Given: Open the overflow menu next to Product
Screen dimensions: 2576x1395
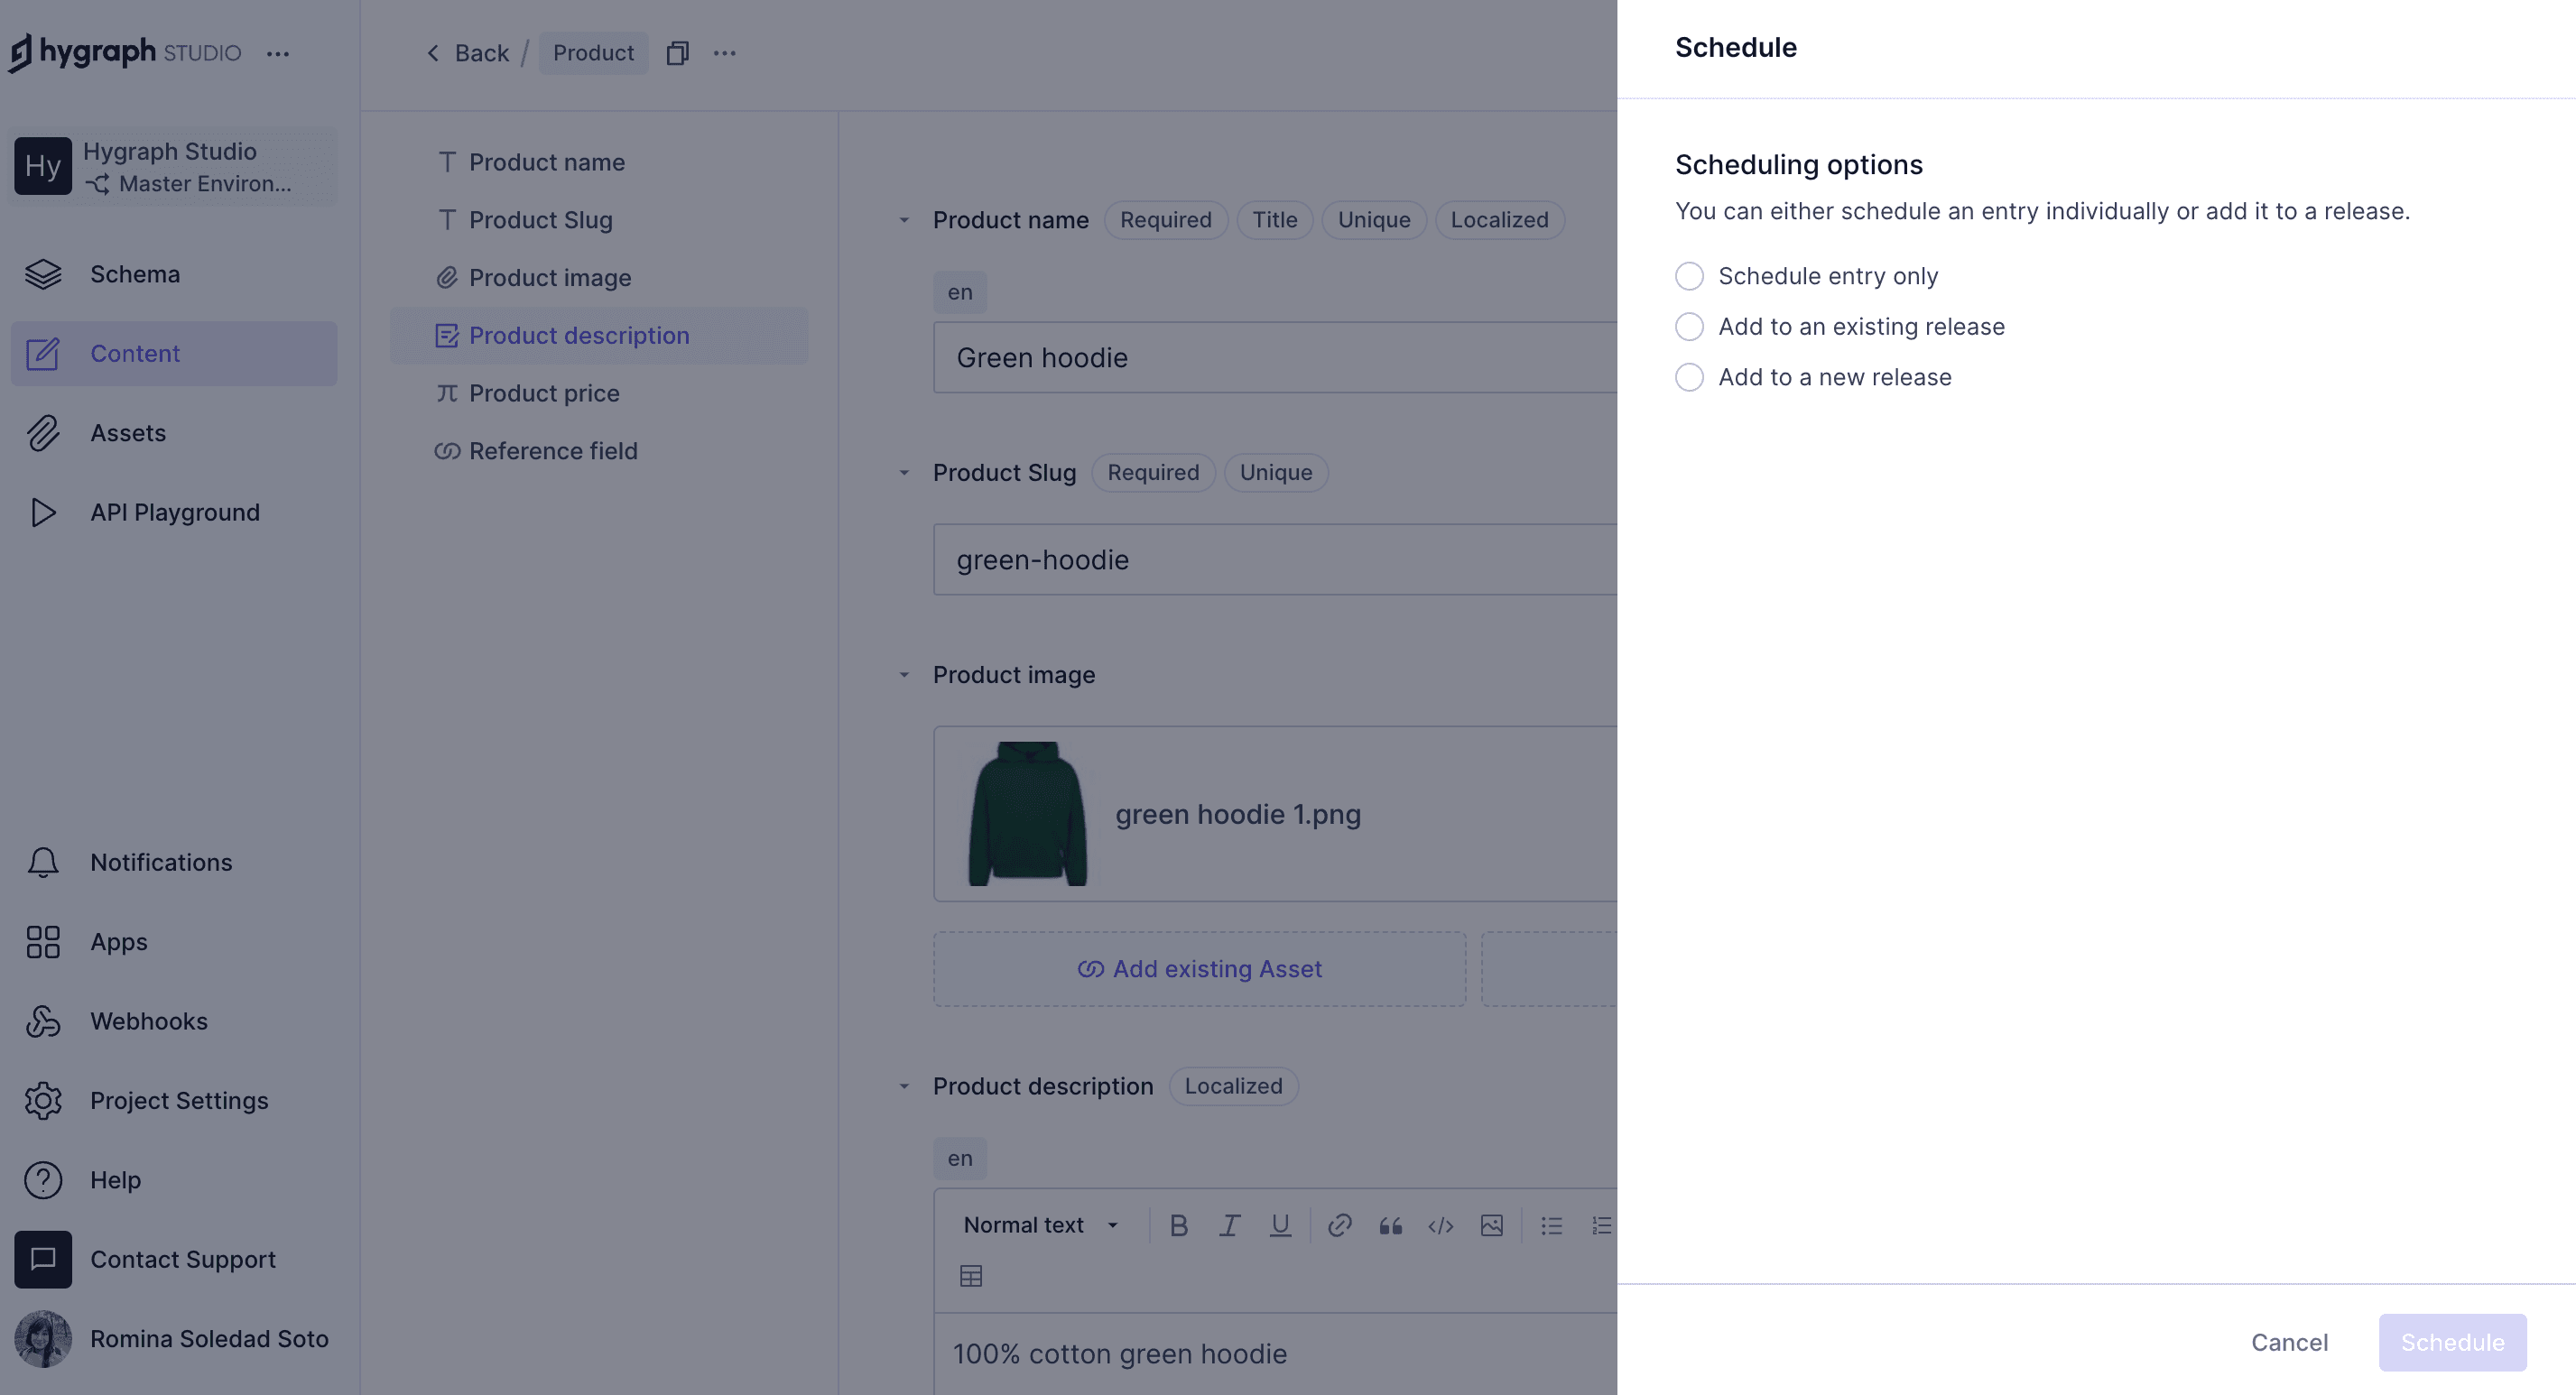Looking at the screenshot, I should pyautogui.click(x=724, y=53).
